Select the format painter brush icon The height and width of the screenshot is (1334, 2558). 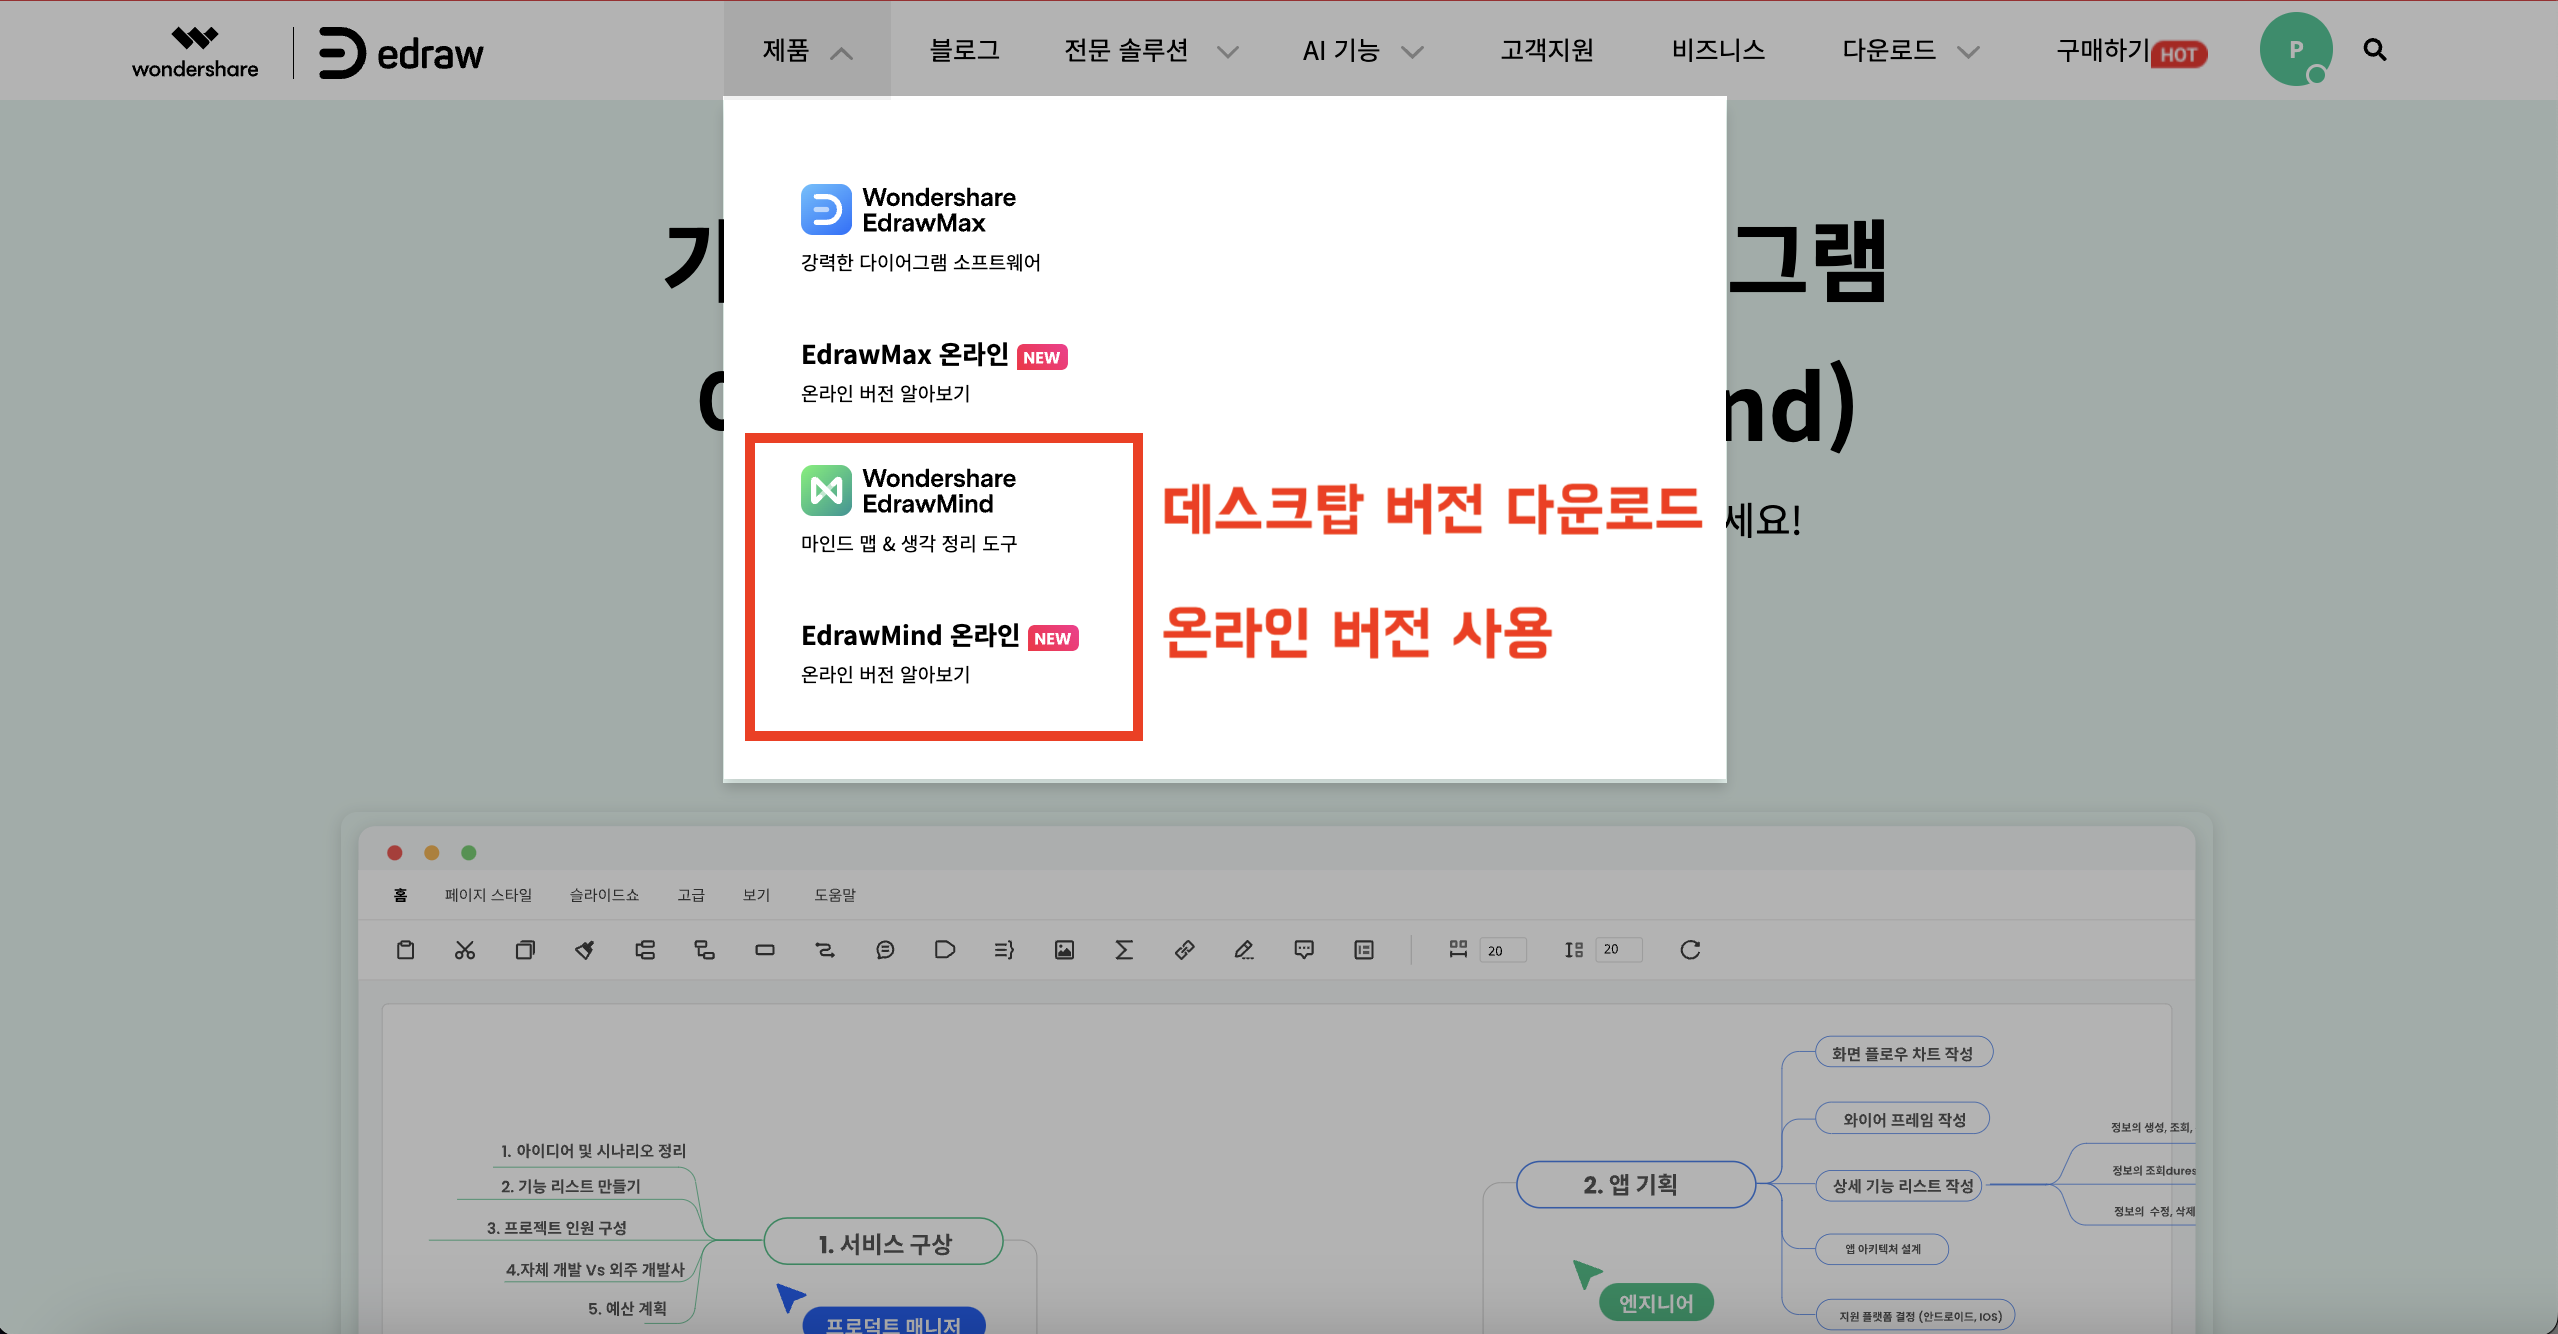(585, 950)
